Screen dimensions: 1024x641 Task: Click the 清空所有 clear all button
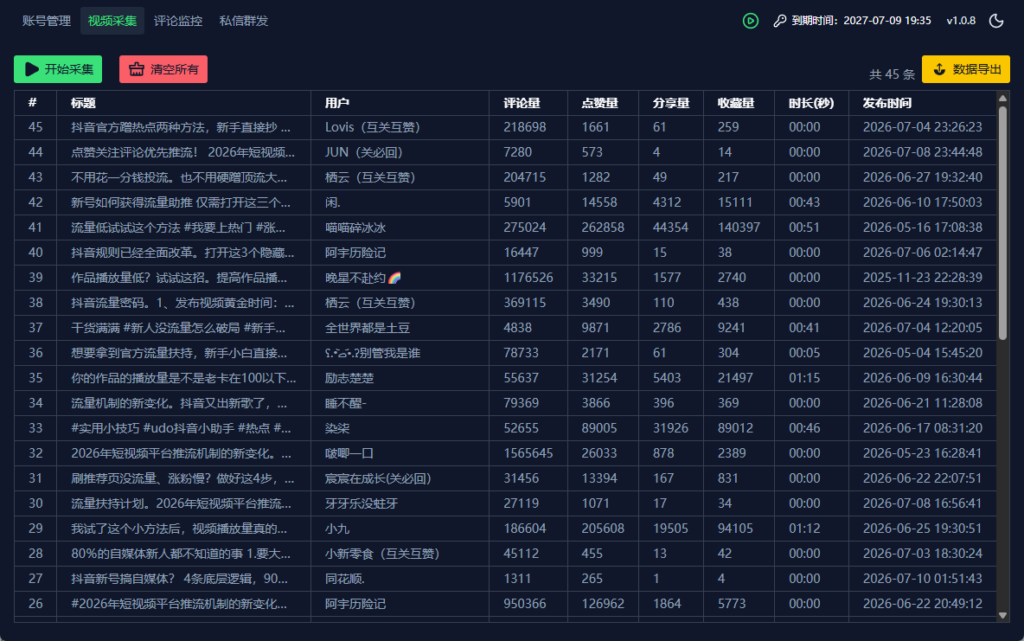point(163,69)
